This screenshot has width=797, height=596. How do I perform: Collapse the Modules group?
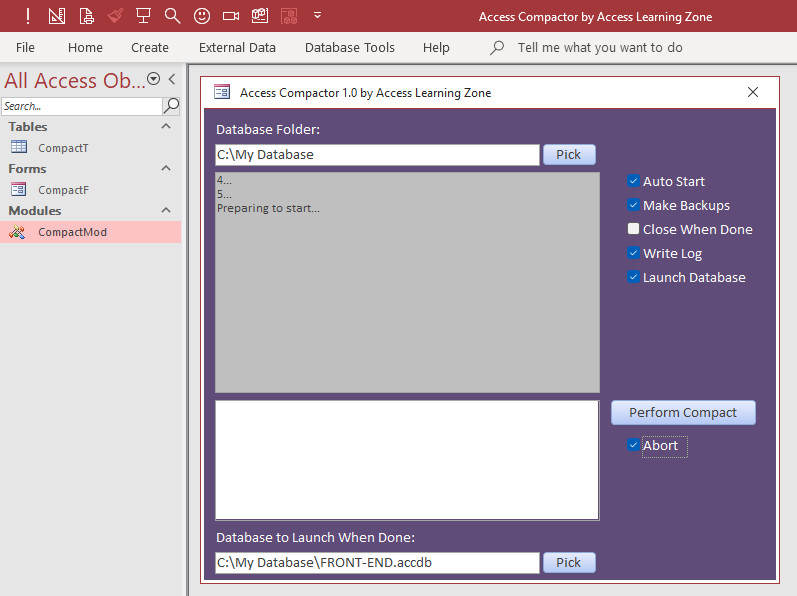(x=166, y=211)
